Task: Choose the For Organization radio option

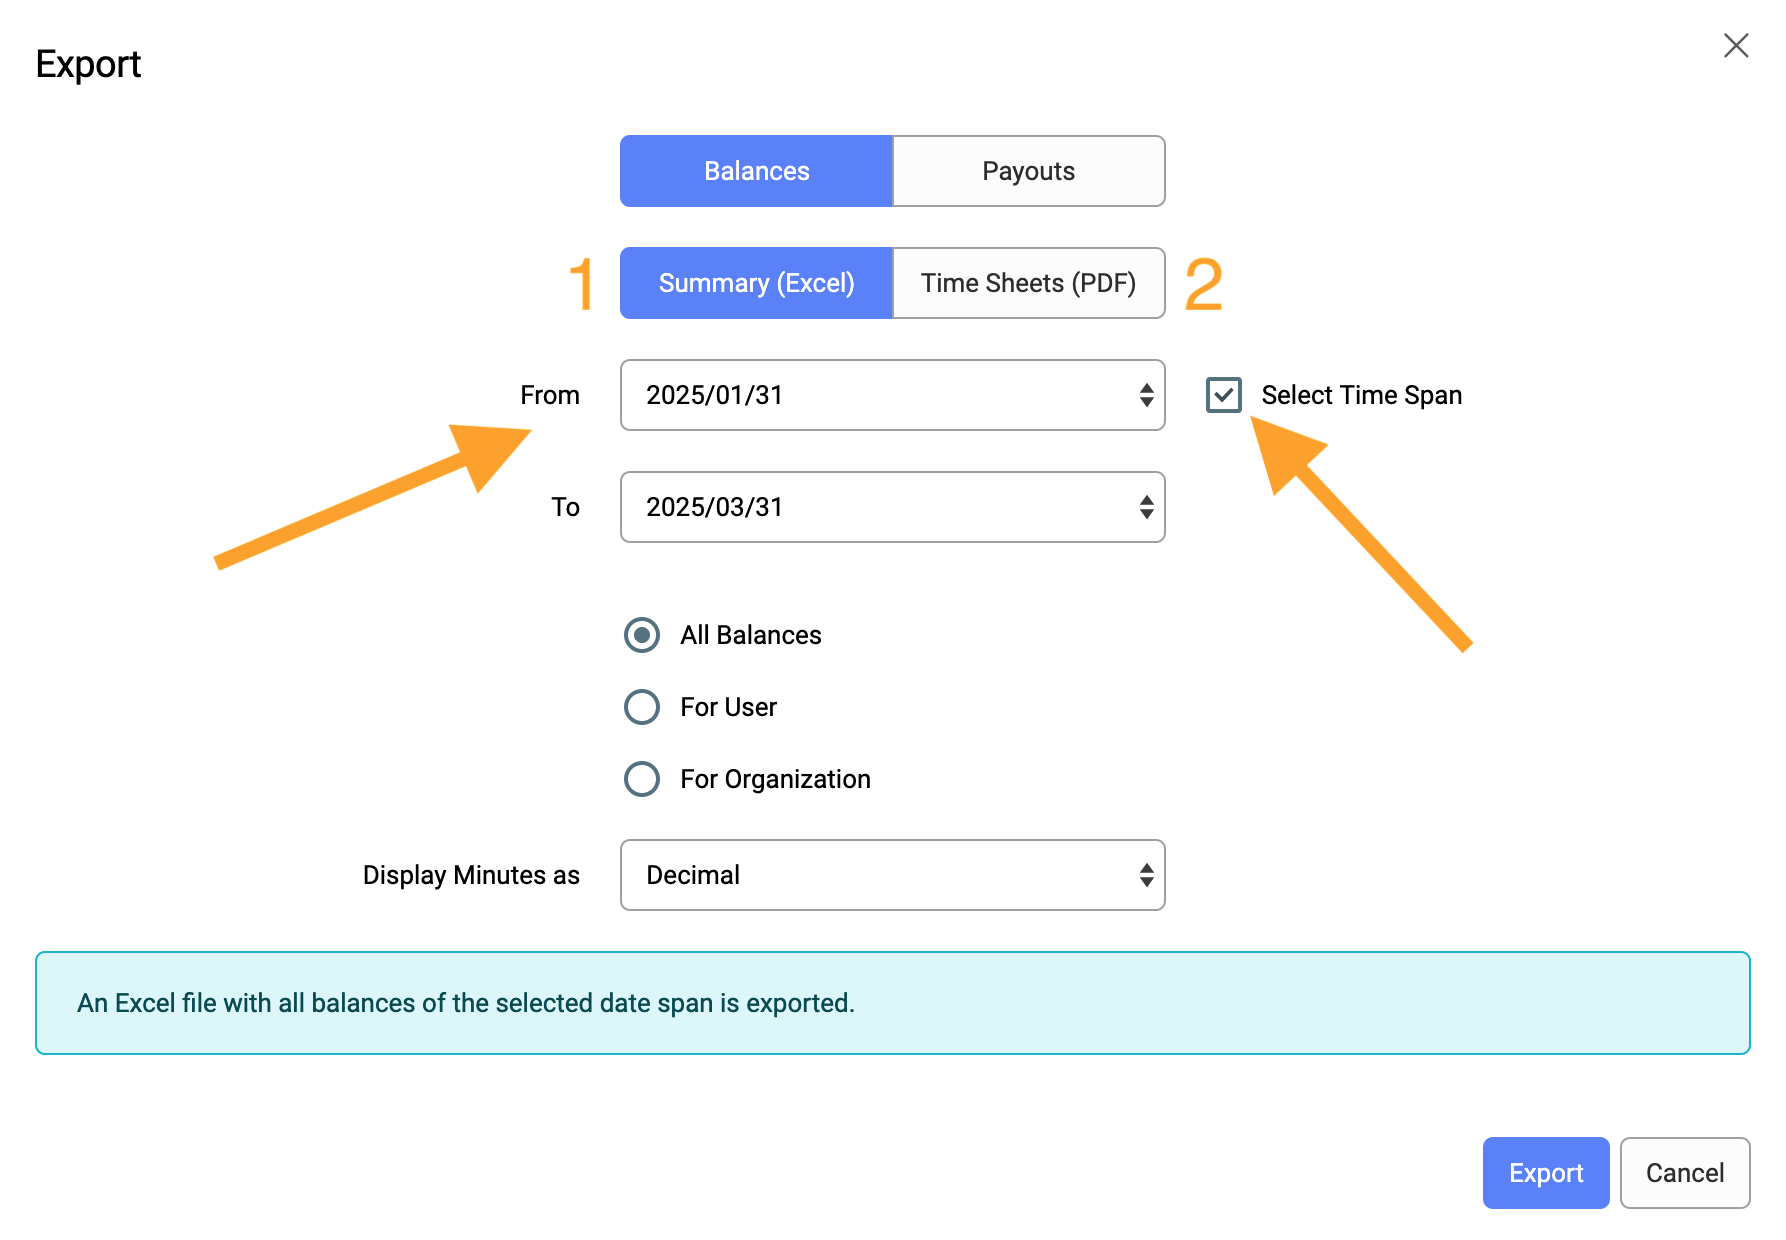Action: (x=642, y=779)
